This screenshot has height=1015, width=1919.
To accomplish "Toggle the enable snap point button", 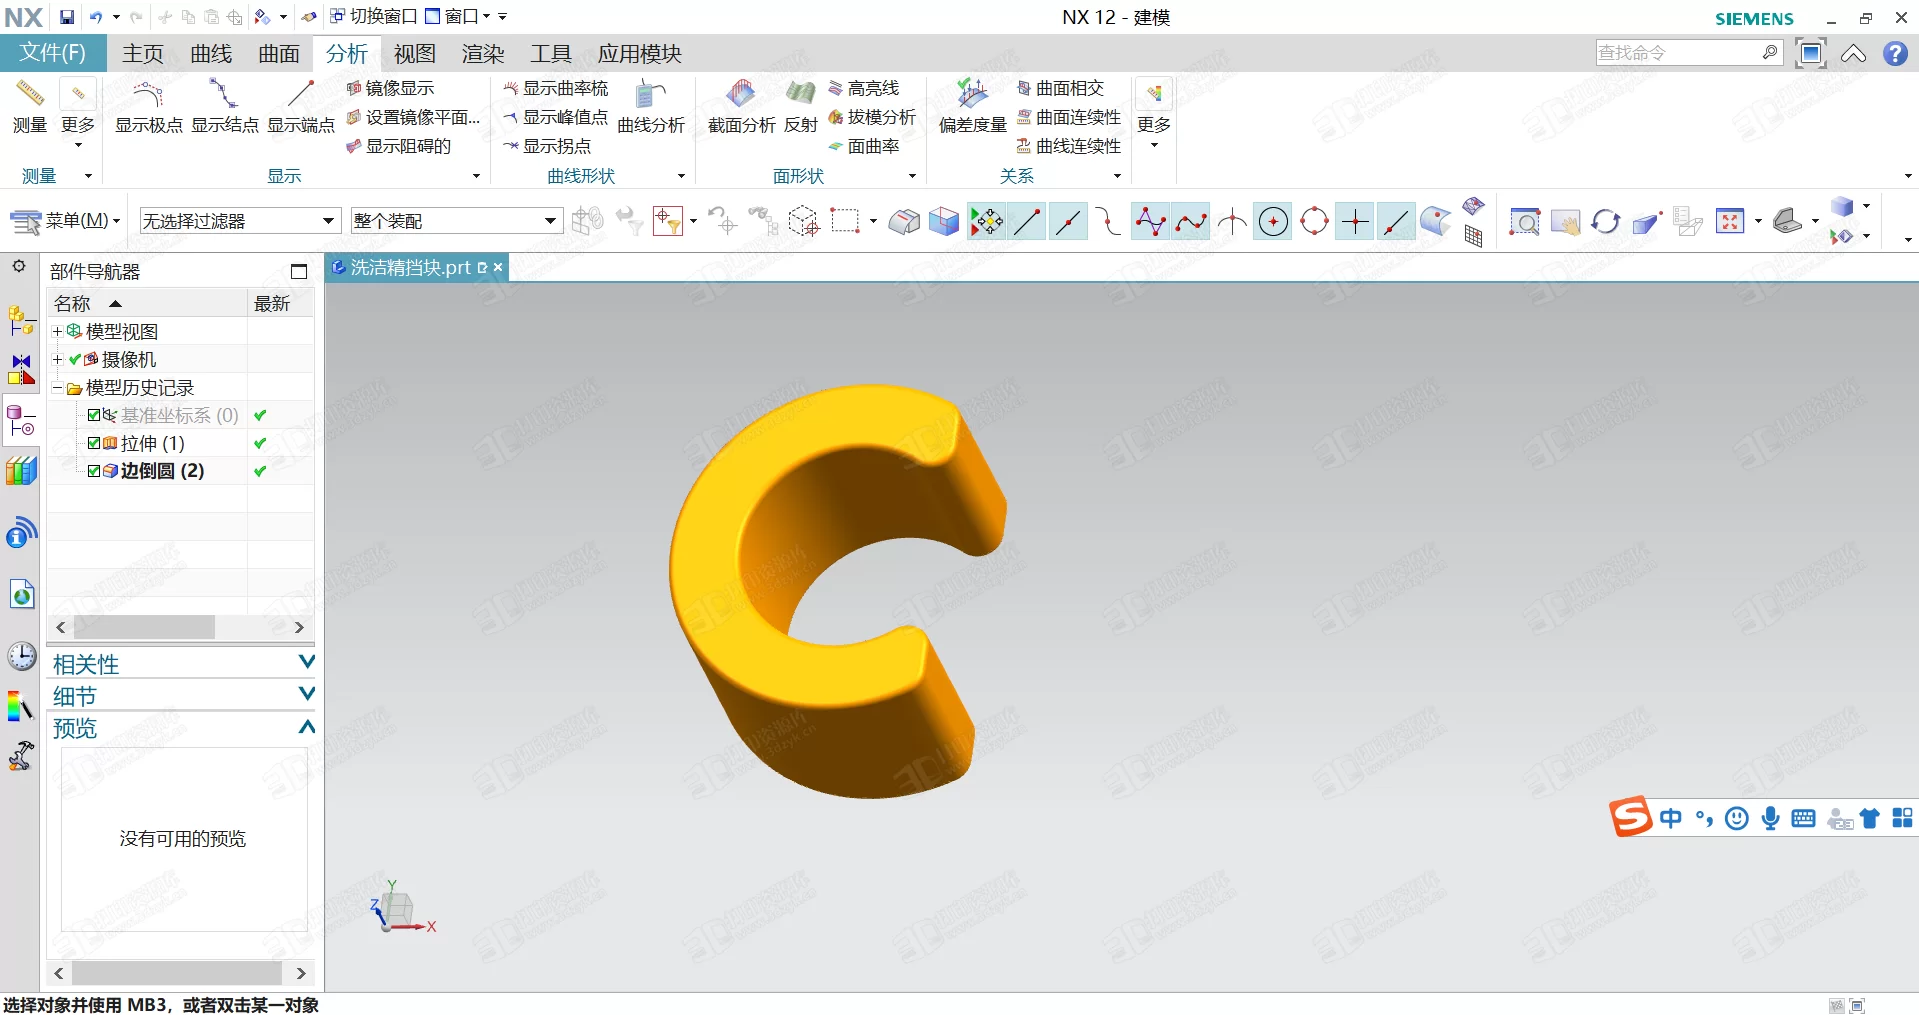I will point(986,221).
